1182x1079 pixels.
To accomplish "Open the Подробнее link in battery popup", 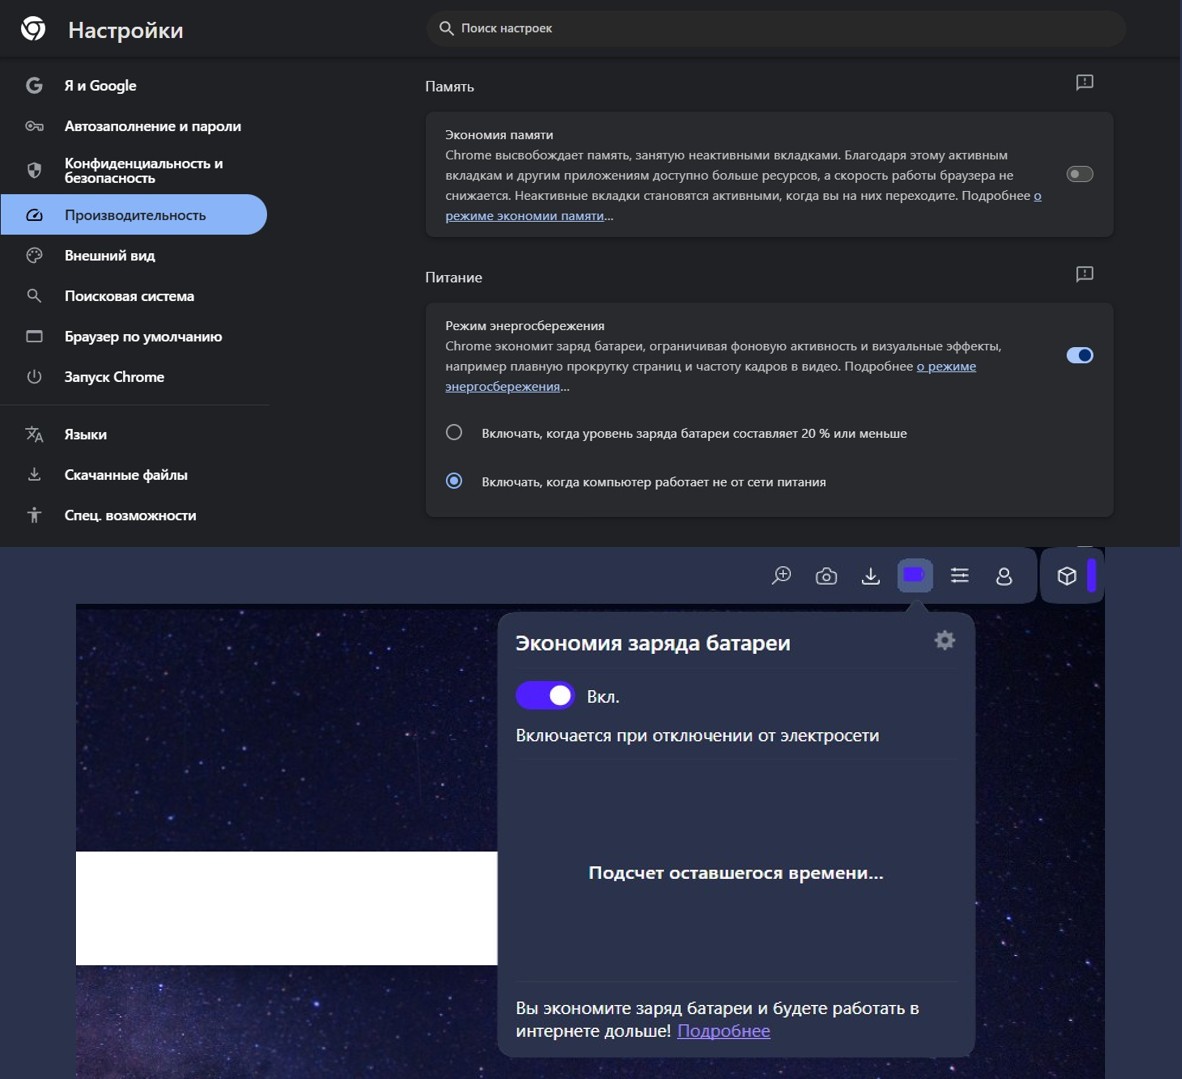I will pos(723,1031).
